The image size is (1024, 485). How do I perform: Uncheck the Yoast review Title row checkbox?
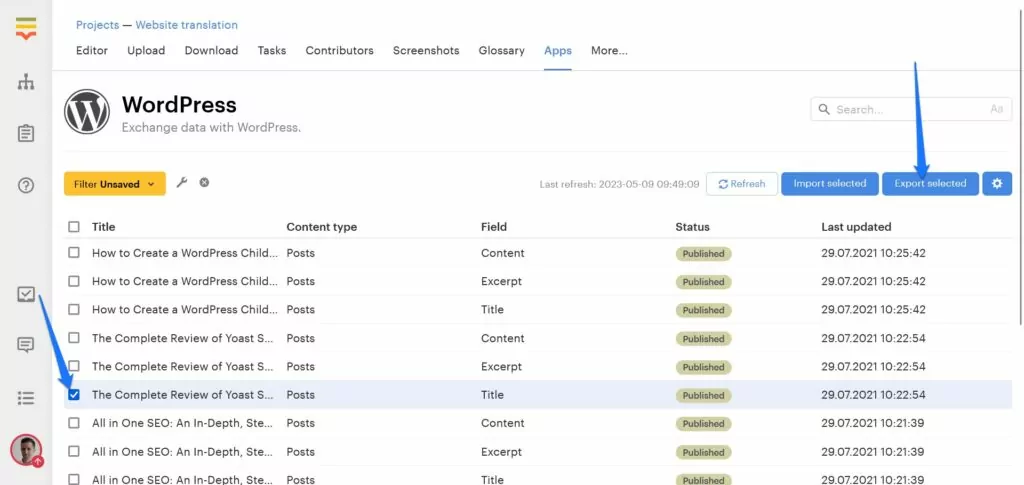coord(74,394)
